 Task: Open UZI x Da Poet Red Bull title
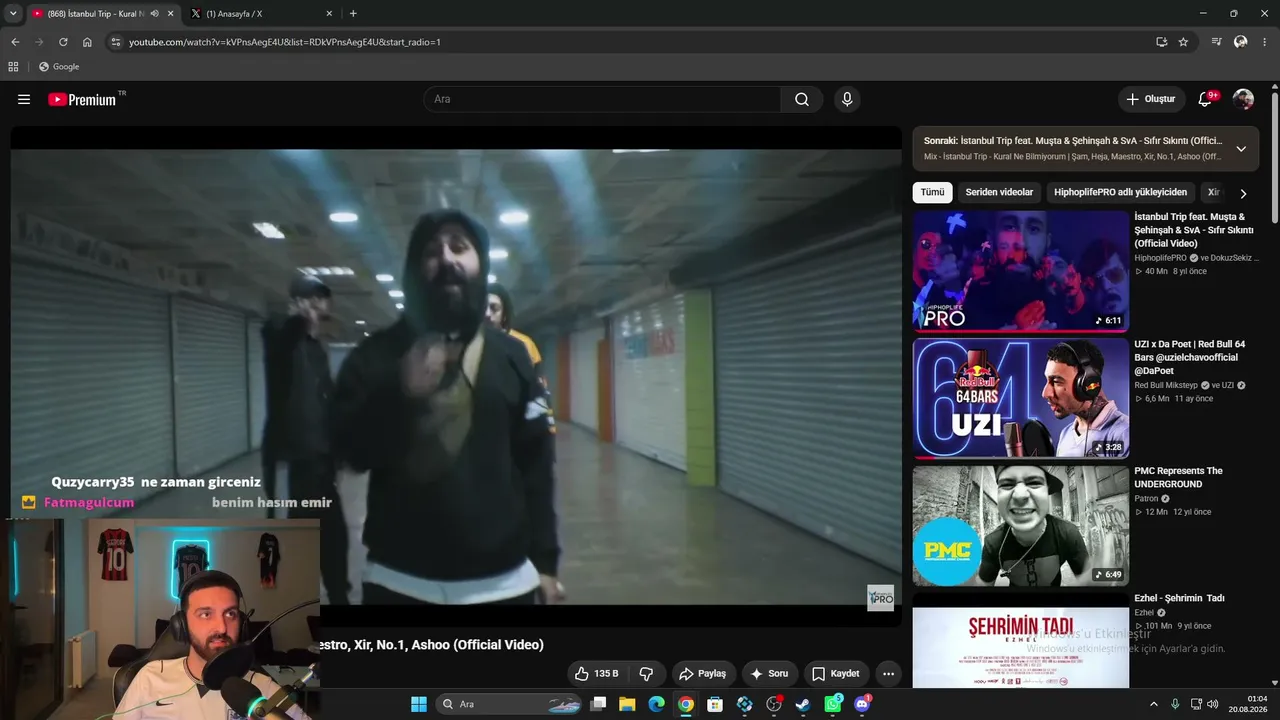1190,357
